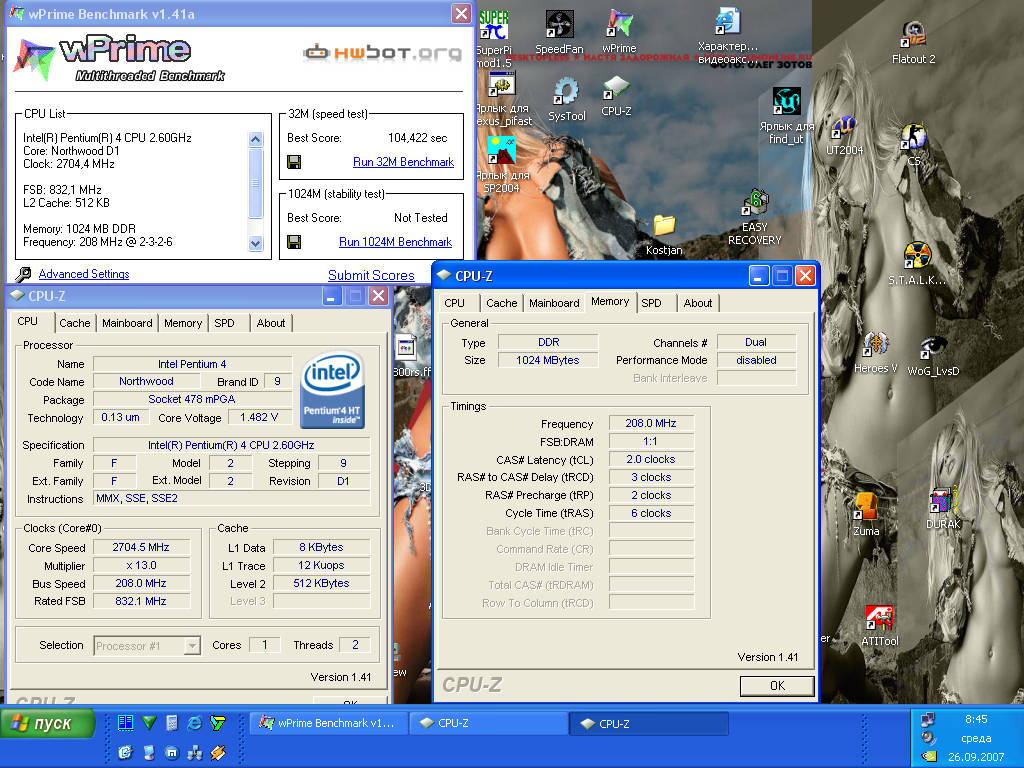The height and width of the screenshot is (768, 1024).
Task: Open Mainboard tab in left CPU-Z window
Action: pos(127,323)
